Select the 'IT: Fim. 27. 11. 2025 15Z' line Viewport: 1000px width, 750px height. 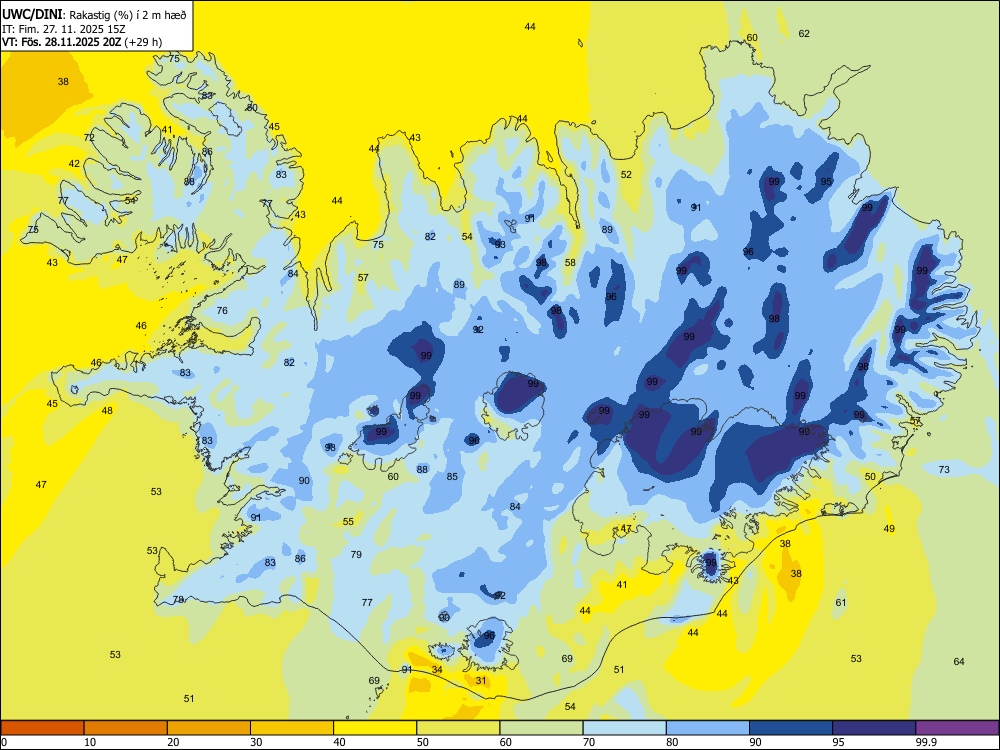[x=63, y=29]
